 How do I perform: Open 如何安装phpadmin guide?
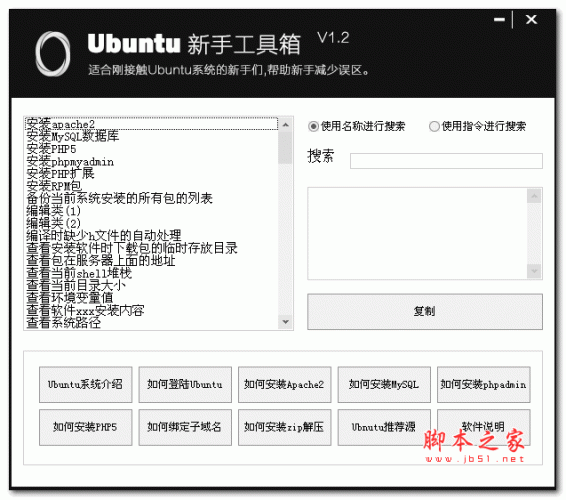484,384
